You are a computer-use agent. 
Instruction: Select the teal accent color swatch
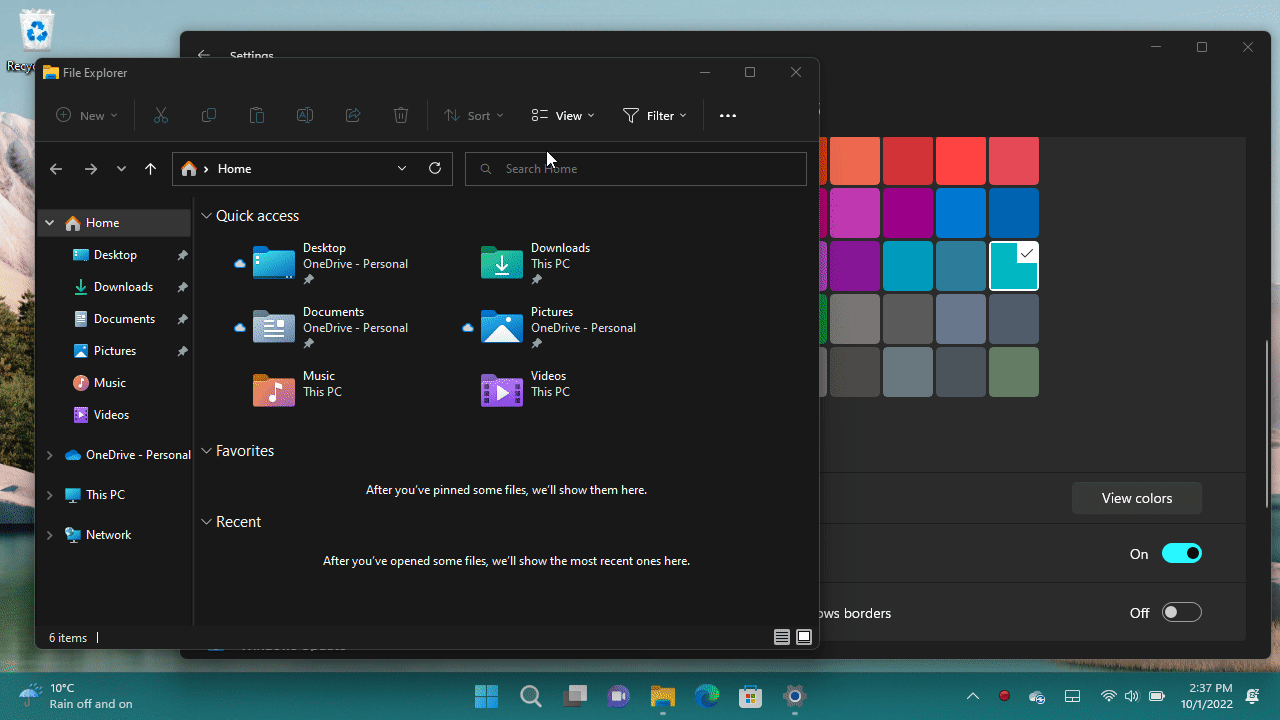pos(1013,265)
